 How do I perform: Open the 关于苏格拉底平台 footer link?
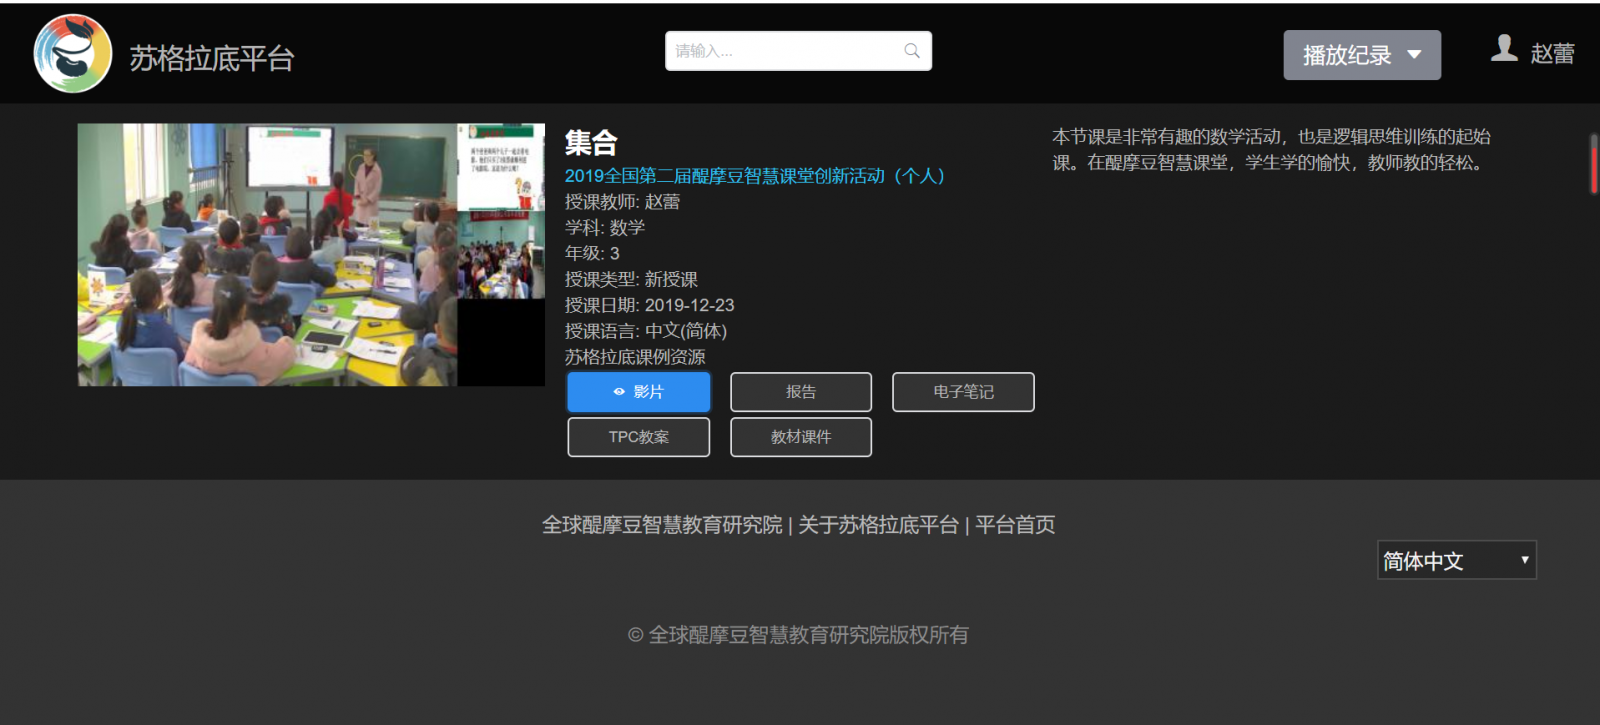(x=878, y=525)
